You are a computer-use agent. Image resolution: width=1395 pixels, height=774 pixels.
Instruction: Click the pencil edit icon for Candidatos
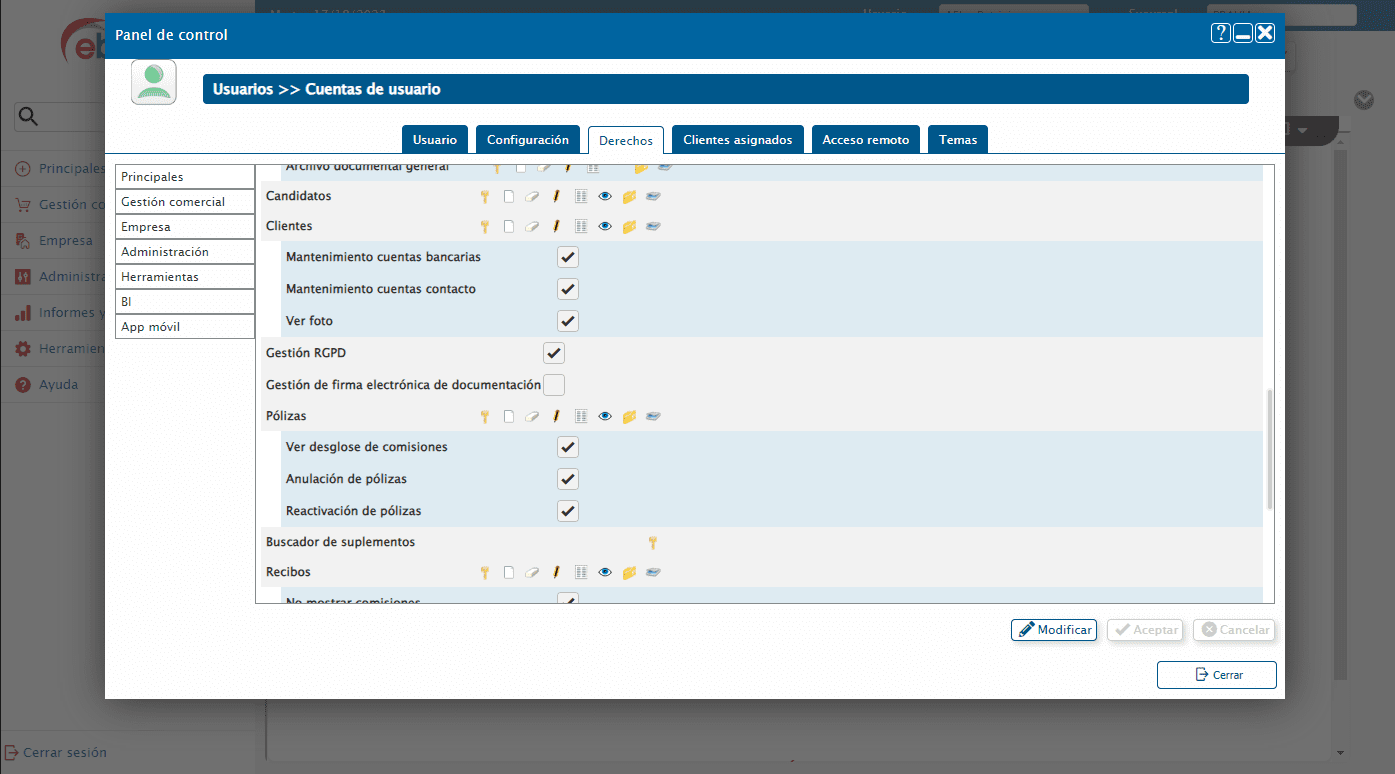pyautogui.click(x=556, y=197)
